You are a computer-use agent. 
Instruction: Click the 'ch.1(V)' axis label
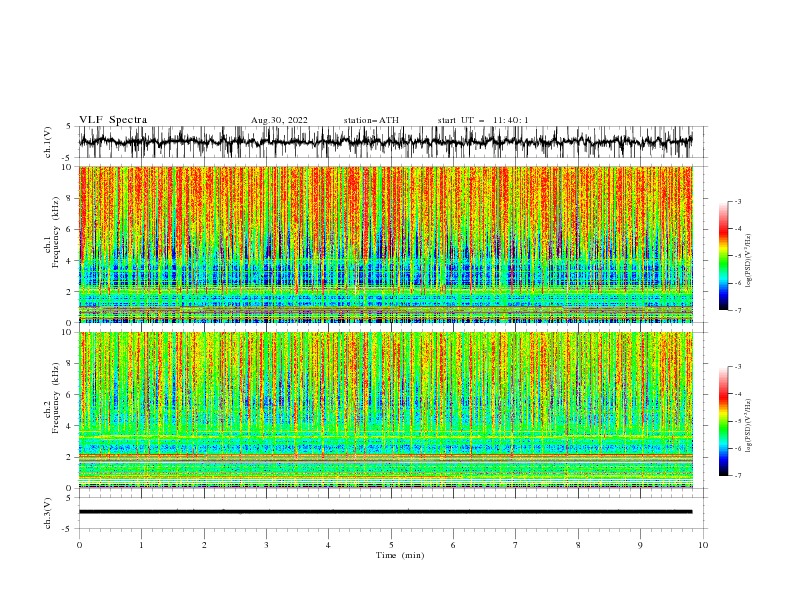(x=48, y=142)
